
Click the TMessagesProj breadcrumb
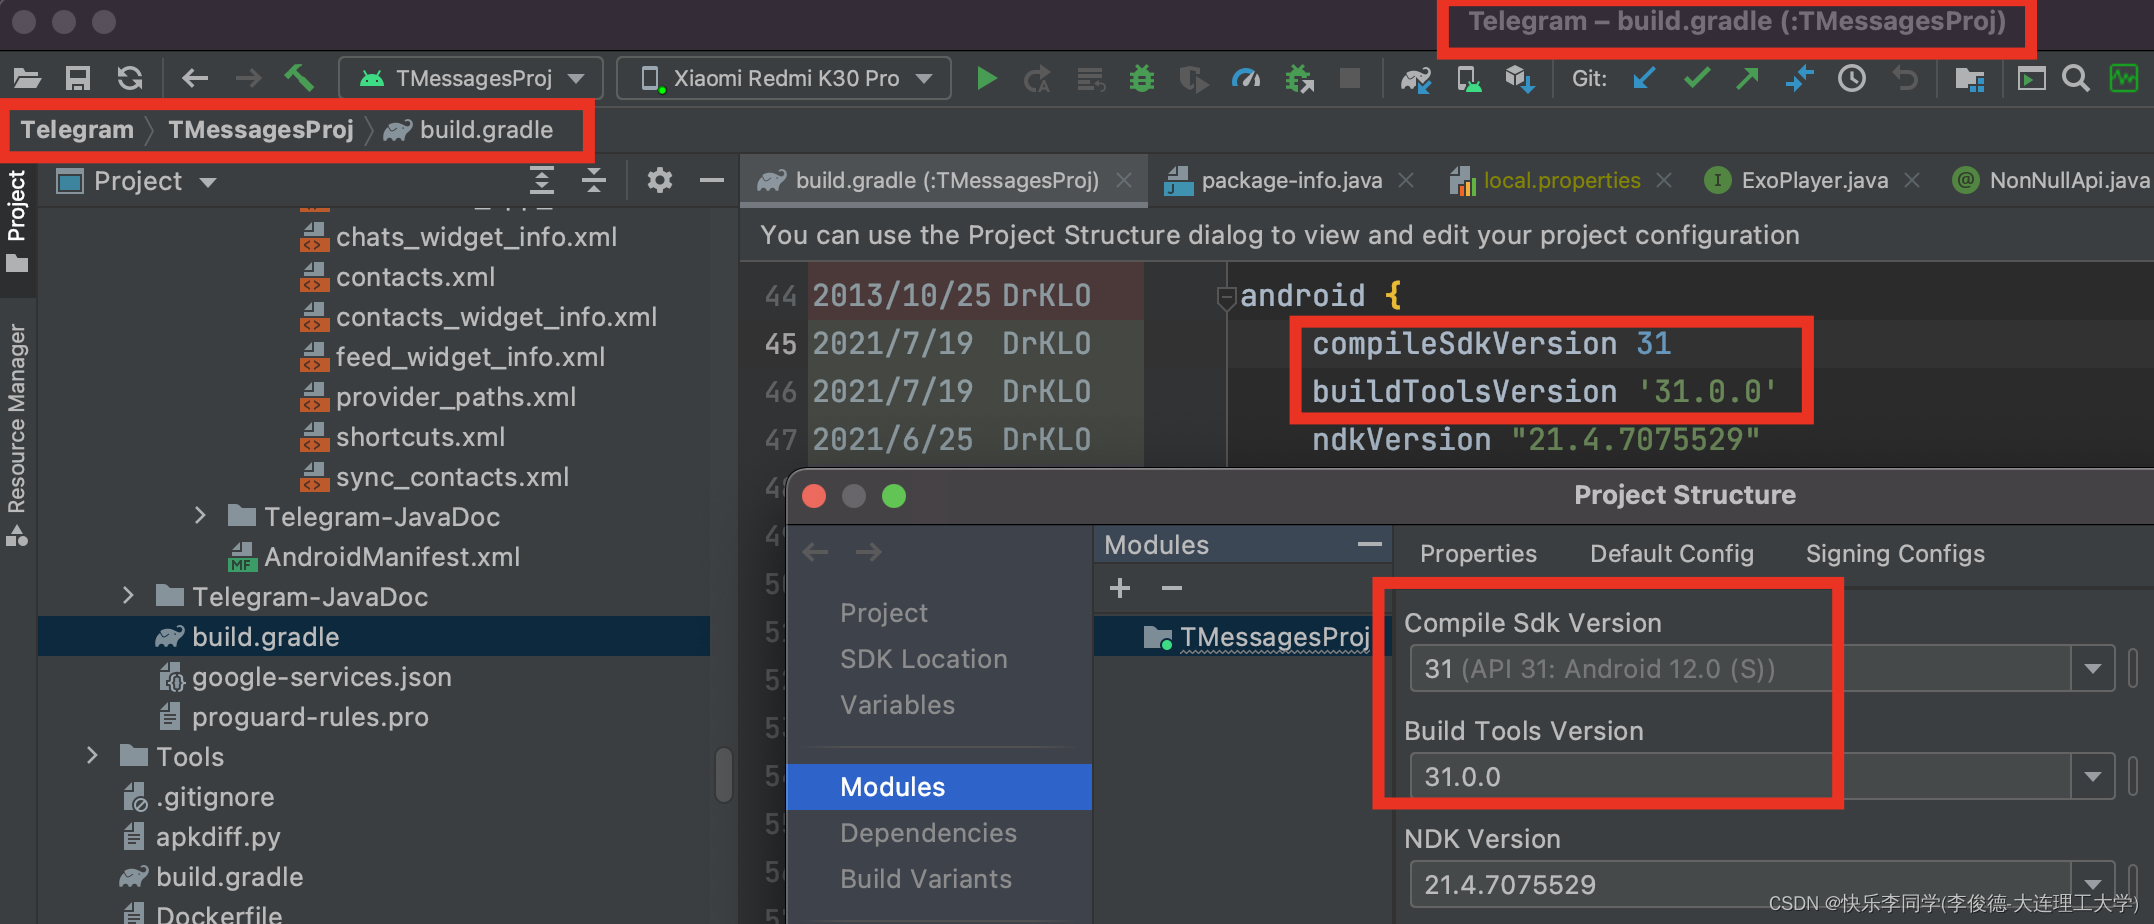pyautogui.click(x=261, y=130)
